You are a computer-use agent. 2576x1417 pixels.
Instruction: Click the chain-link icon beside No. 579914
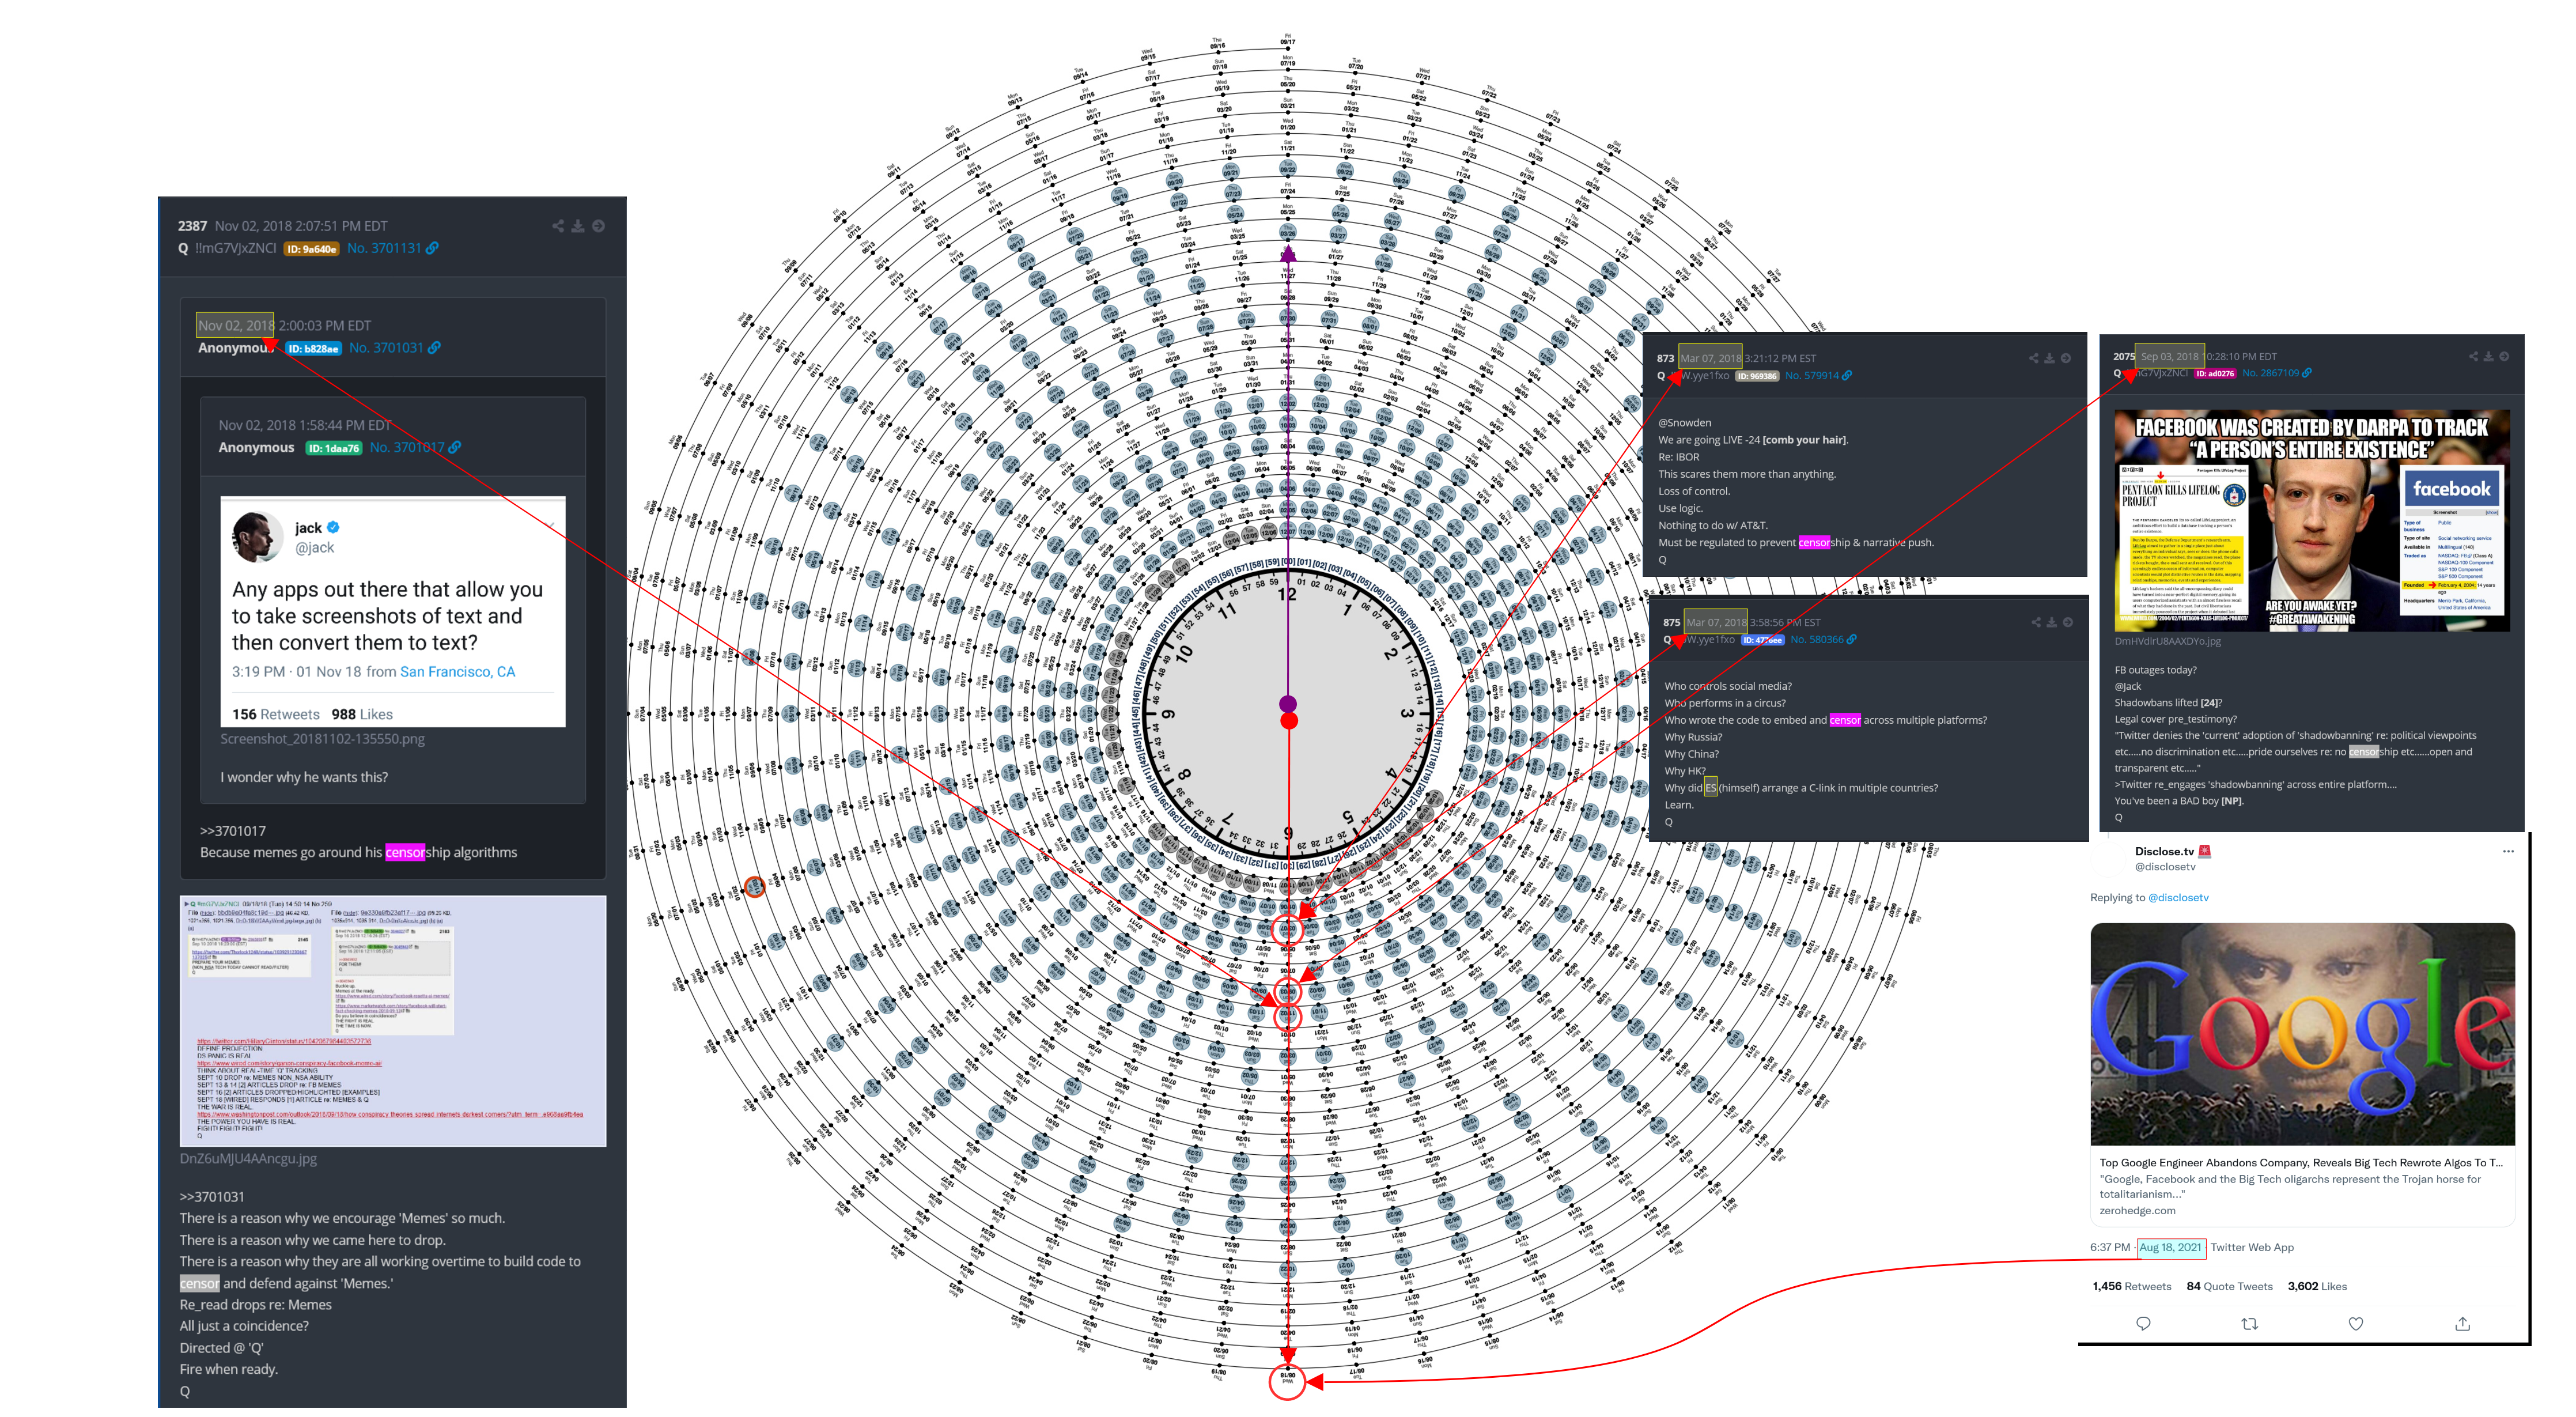coord(1847,376)
